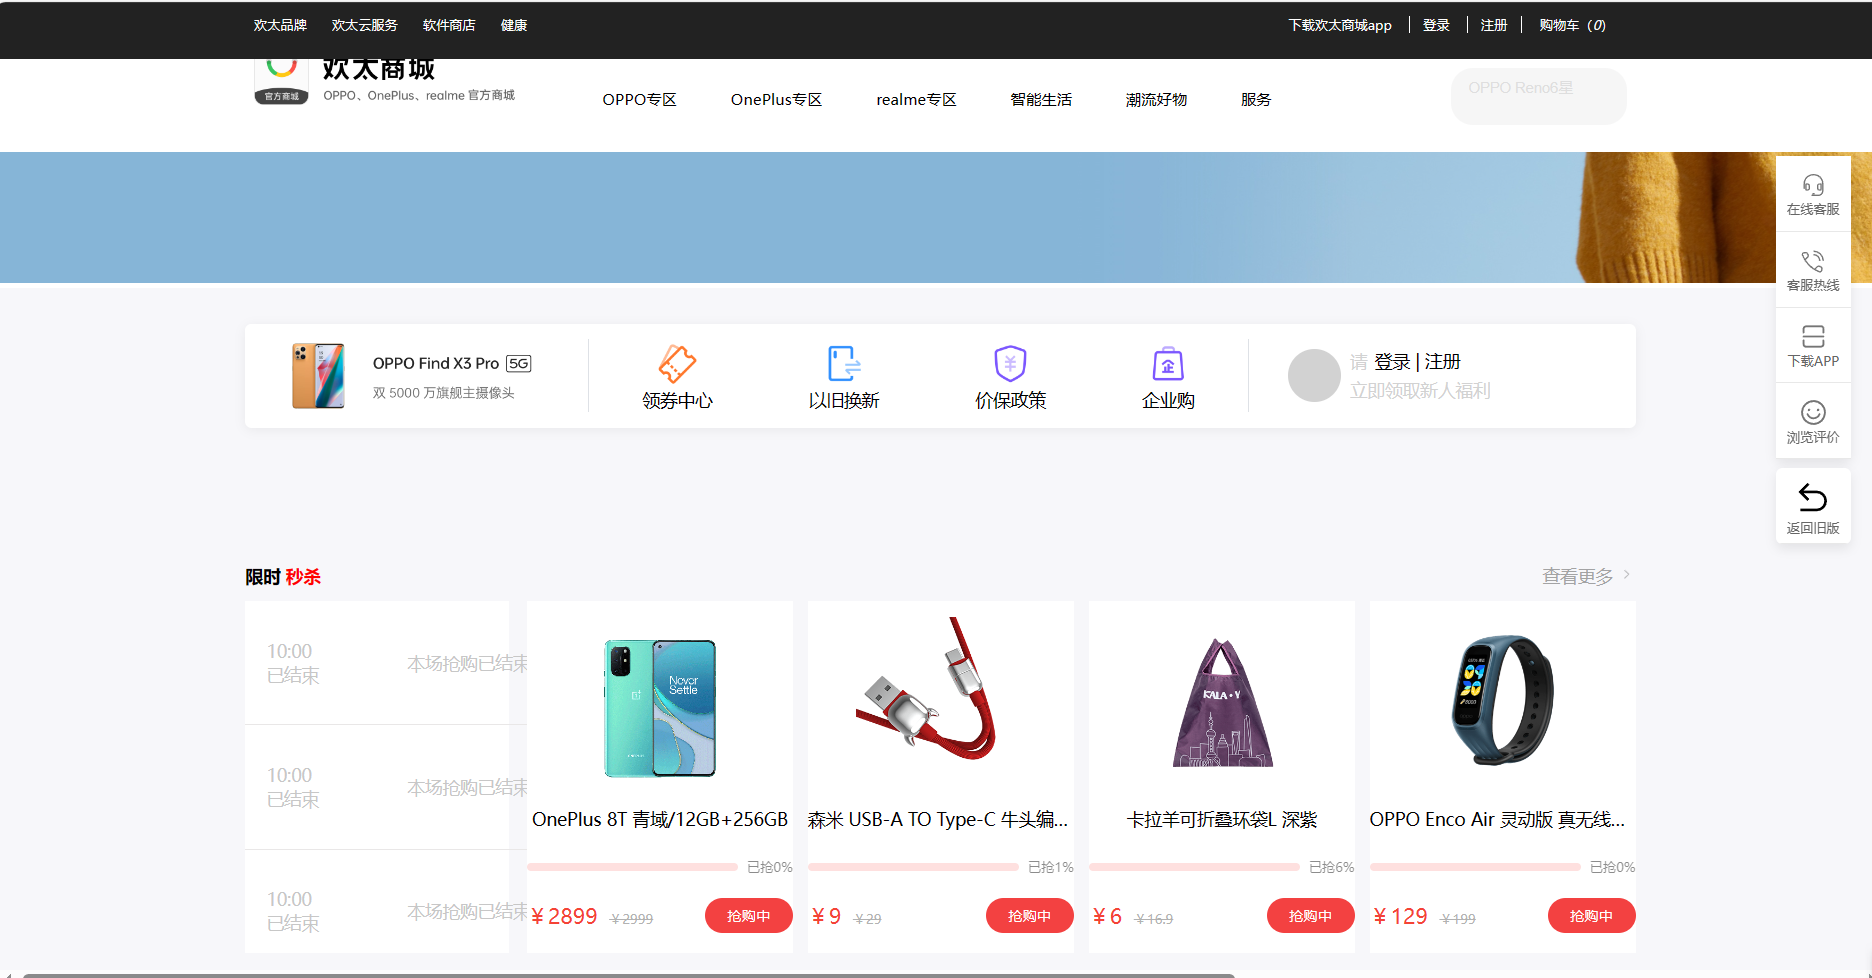Click the ¥129 price text

pos(1400,917)
